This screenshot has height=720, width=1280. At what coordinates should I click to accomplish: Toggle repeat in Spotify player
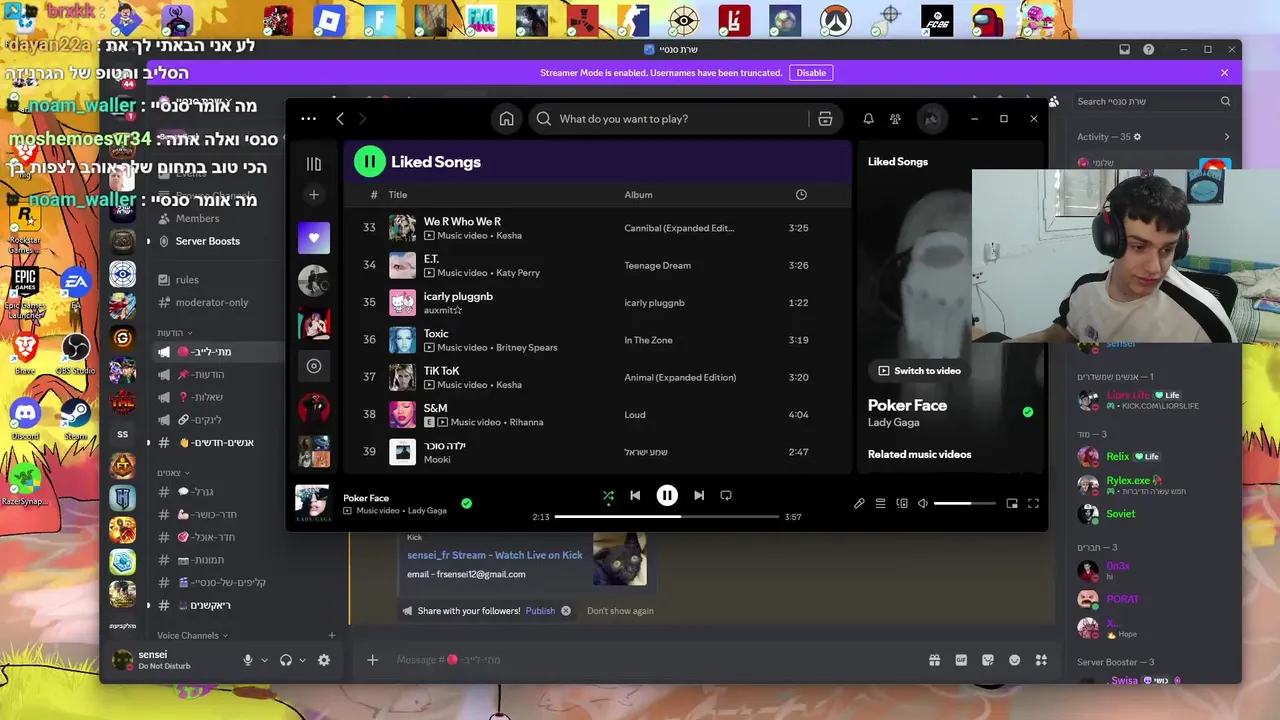point(726,495)
